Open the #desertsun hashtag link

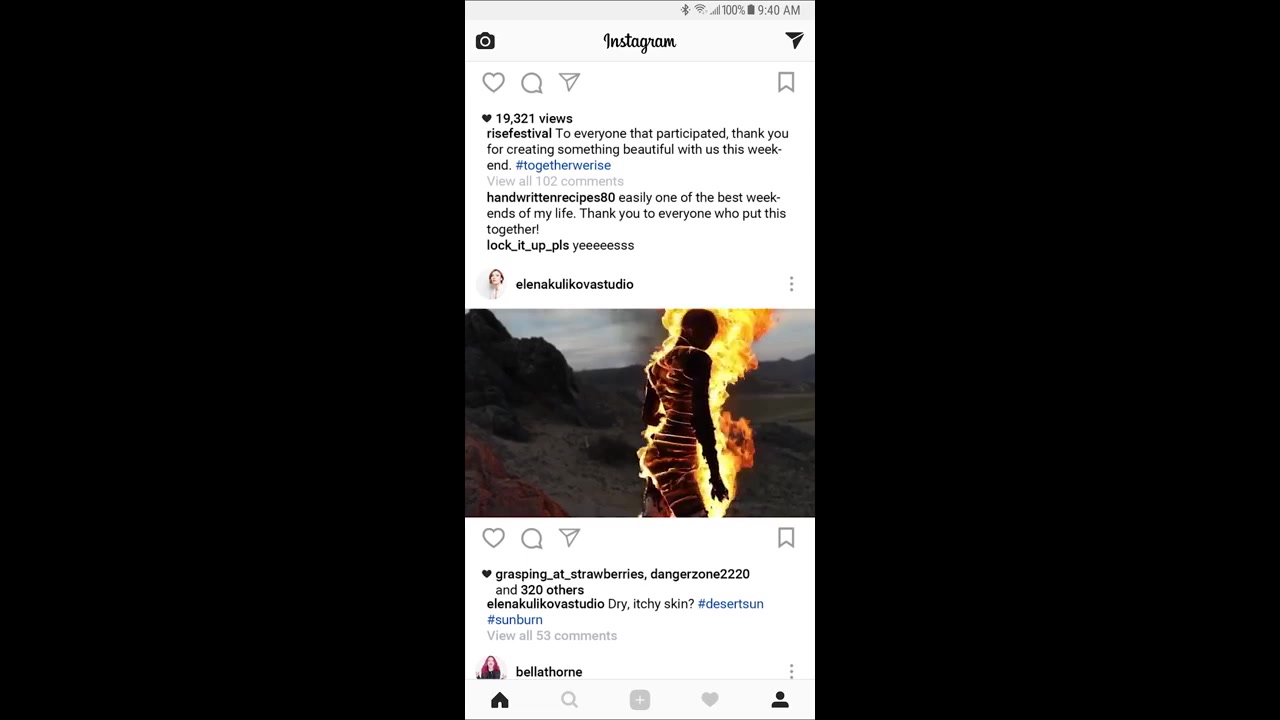click(x=730, y=604)
